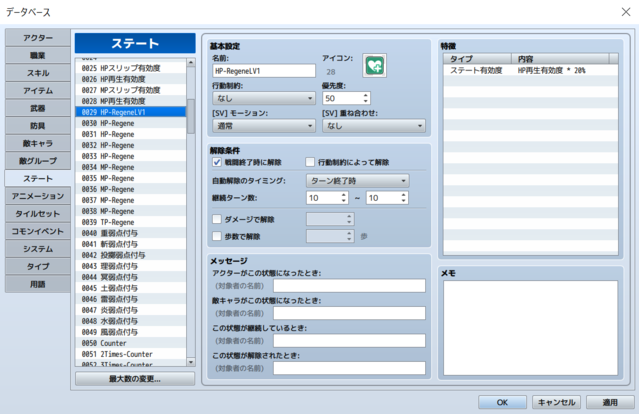Click the OK button
The width and height of the screenshot is (639, 414).
(502, 402)
